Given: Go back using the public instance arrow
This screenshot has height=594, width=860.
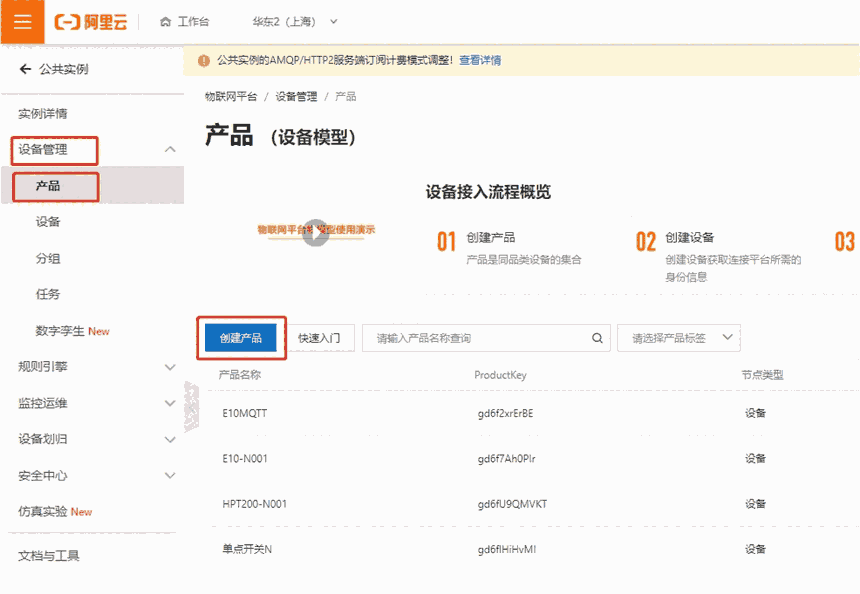Looking at the screenshot, I should (25, 69).
